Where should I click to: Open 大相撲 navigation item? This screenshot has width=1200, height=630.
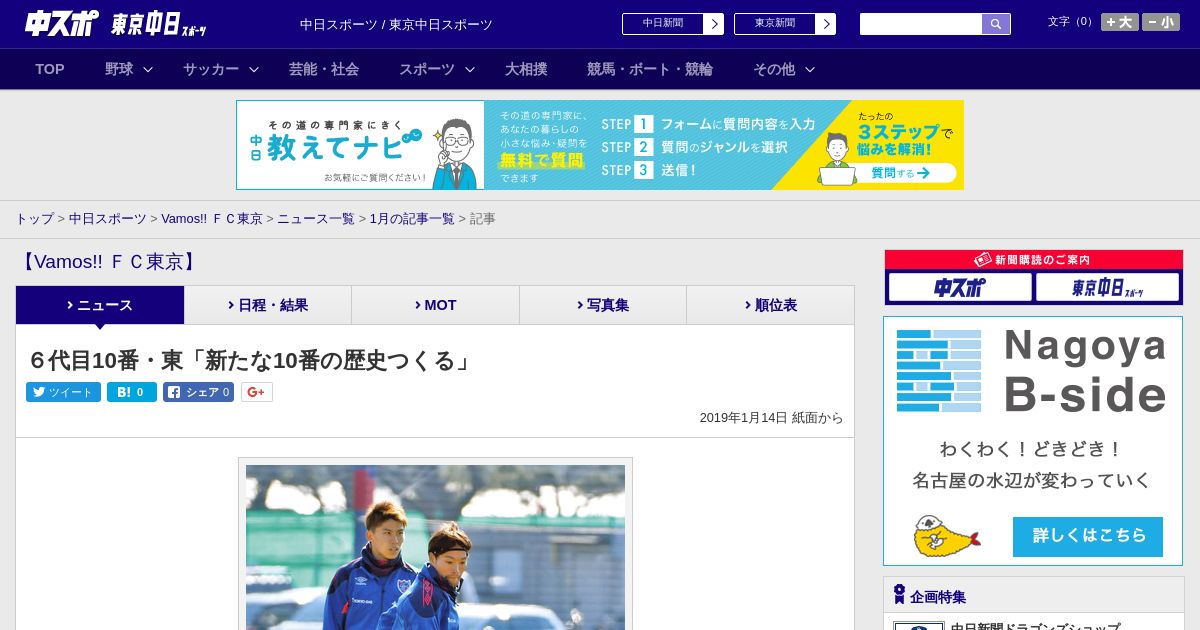(x=526, y=69)
